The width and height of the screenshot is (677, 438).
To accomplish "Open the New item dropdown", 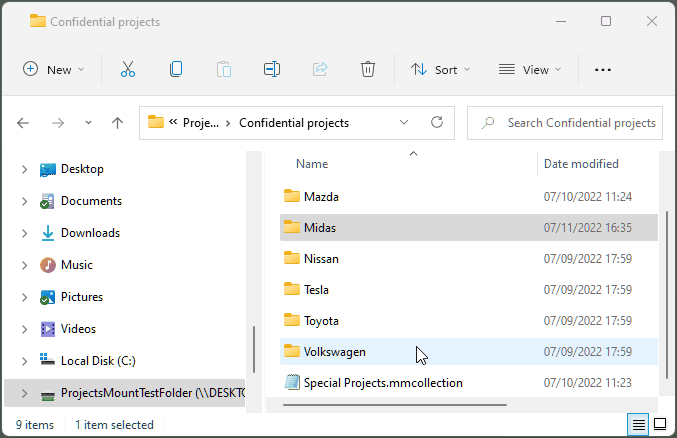I will [x=53, y=70].
